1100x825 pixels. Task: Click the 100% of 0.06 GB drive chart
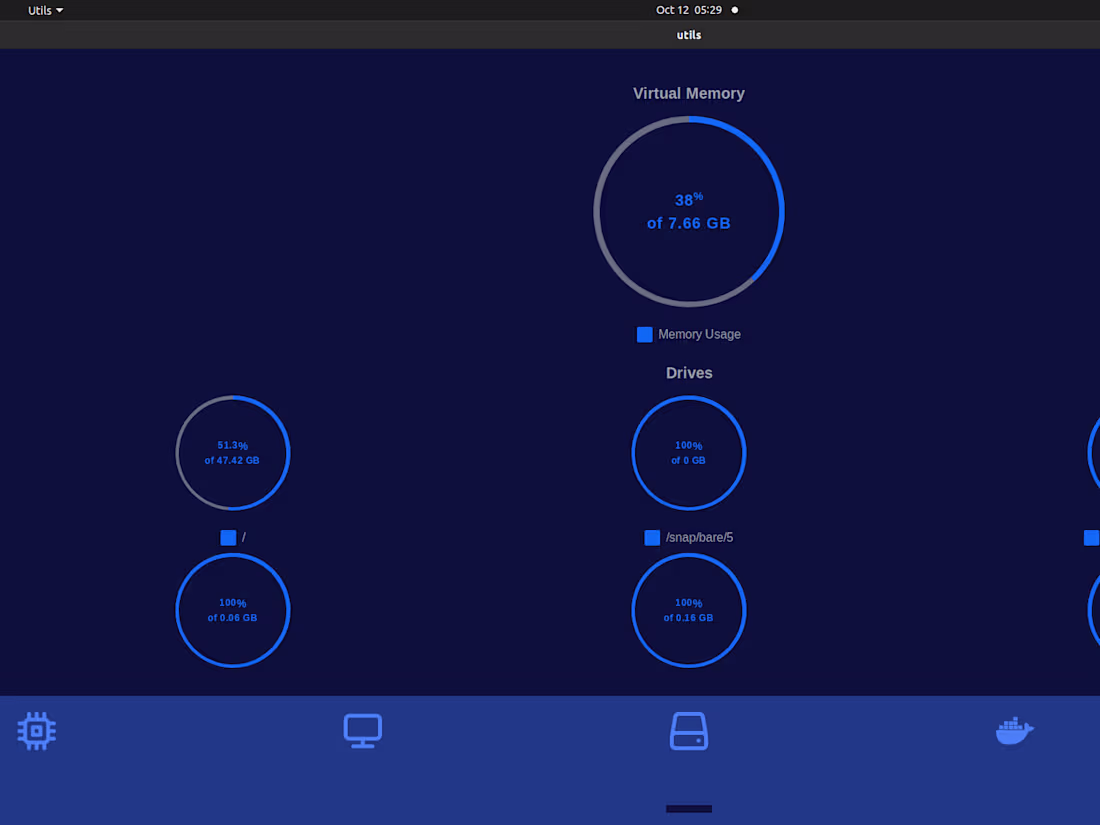[x=233, y=610]
